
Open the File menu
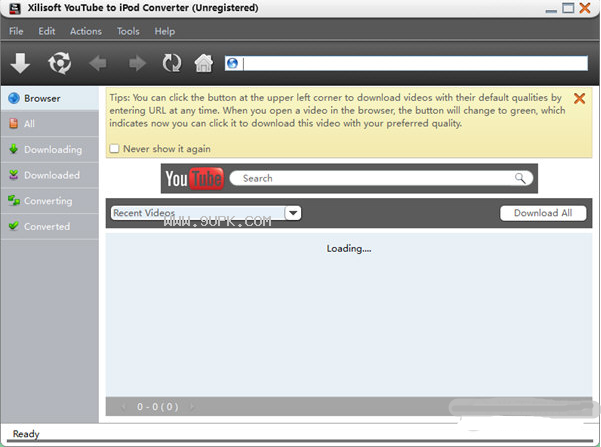(16, 31)
